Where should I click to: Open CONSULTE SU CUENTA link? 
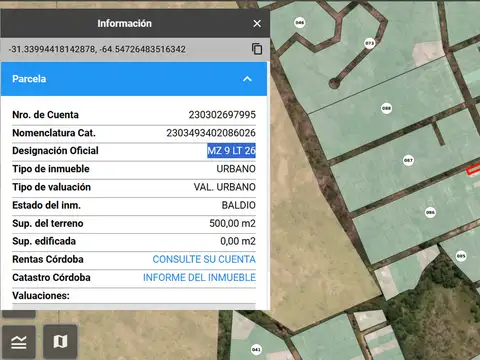click(204, 259)
